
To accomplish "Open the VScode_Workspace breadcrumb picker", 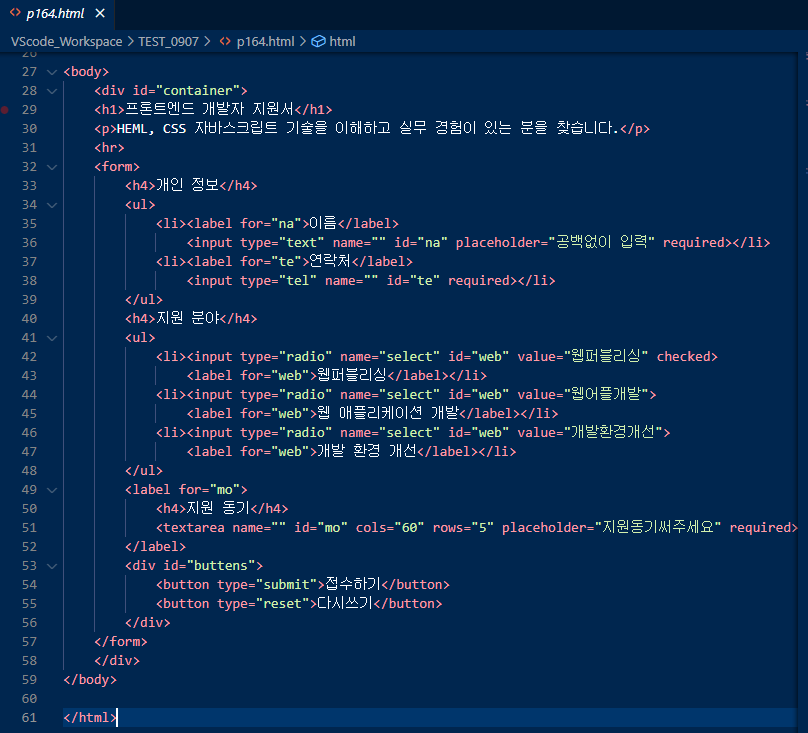I will coord(65,41).
